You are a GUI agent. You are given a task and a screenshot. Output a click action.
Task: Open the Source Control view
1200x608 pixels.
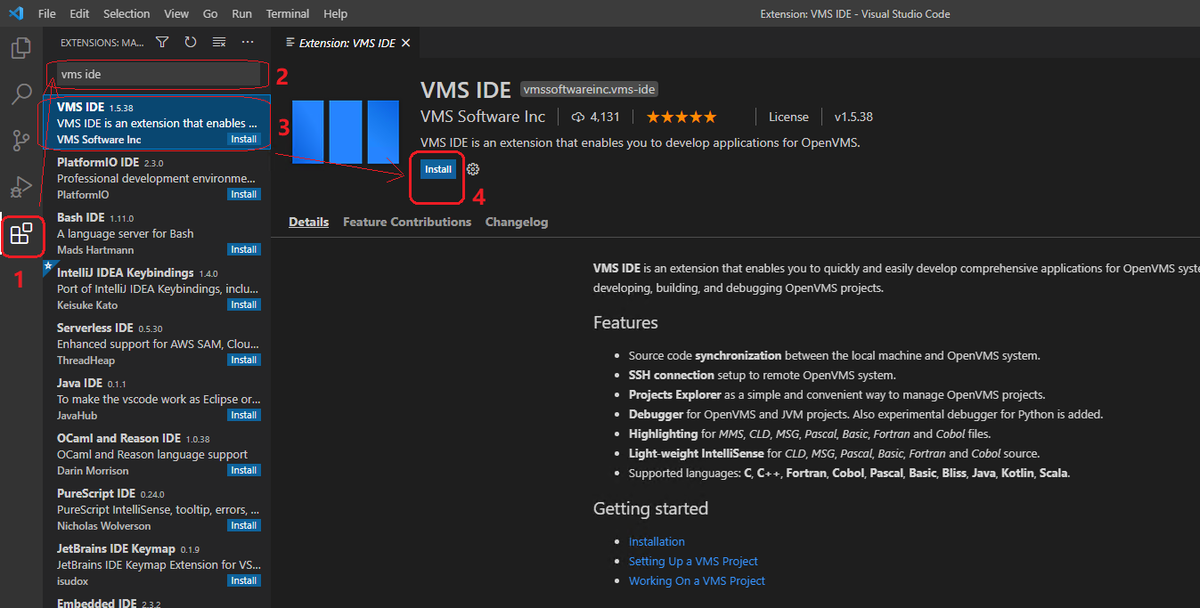(20, 140)
